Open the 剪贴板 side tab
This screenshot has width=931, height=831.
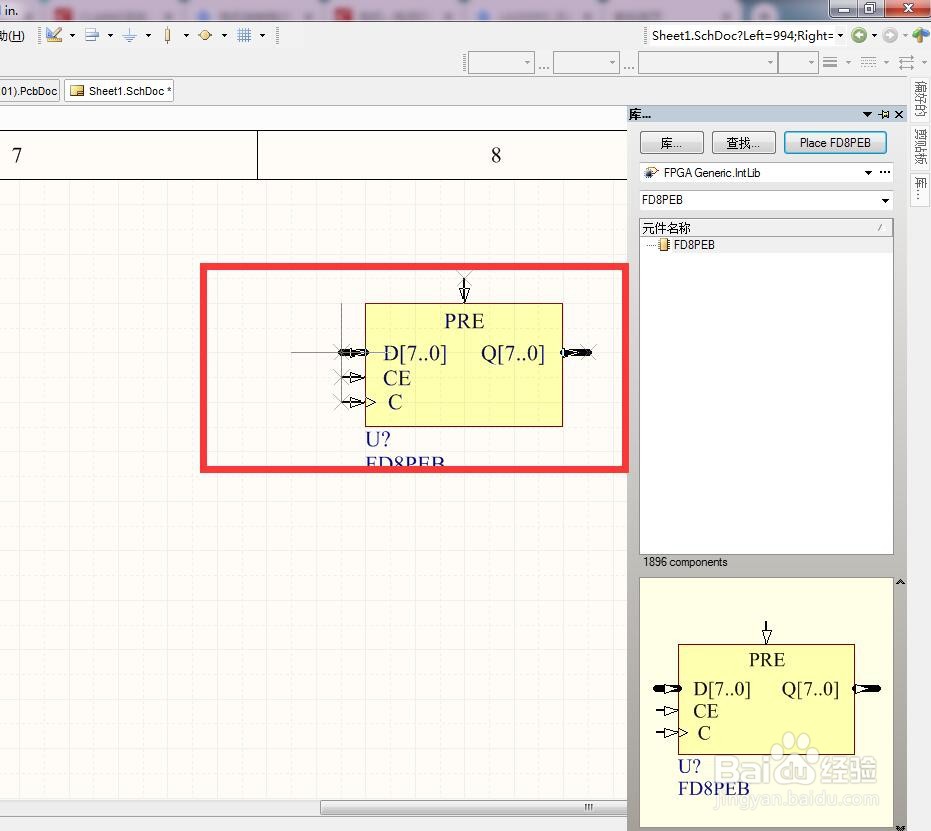(x=920, y=146)
